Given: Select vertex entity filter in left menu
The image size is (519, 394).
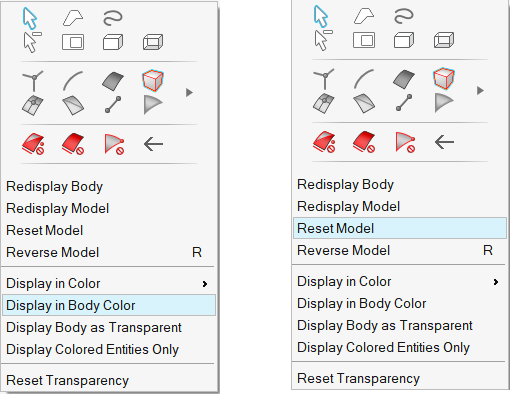Looking at the screenshot, I should [x=33, y=80].
